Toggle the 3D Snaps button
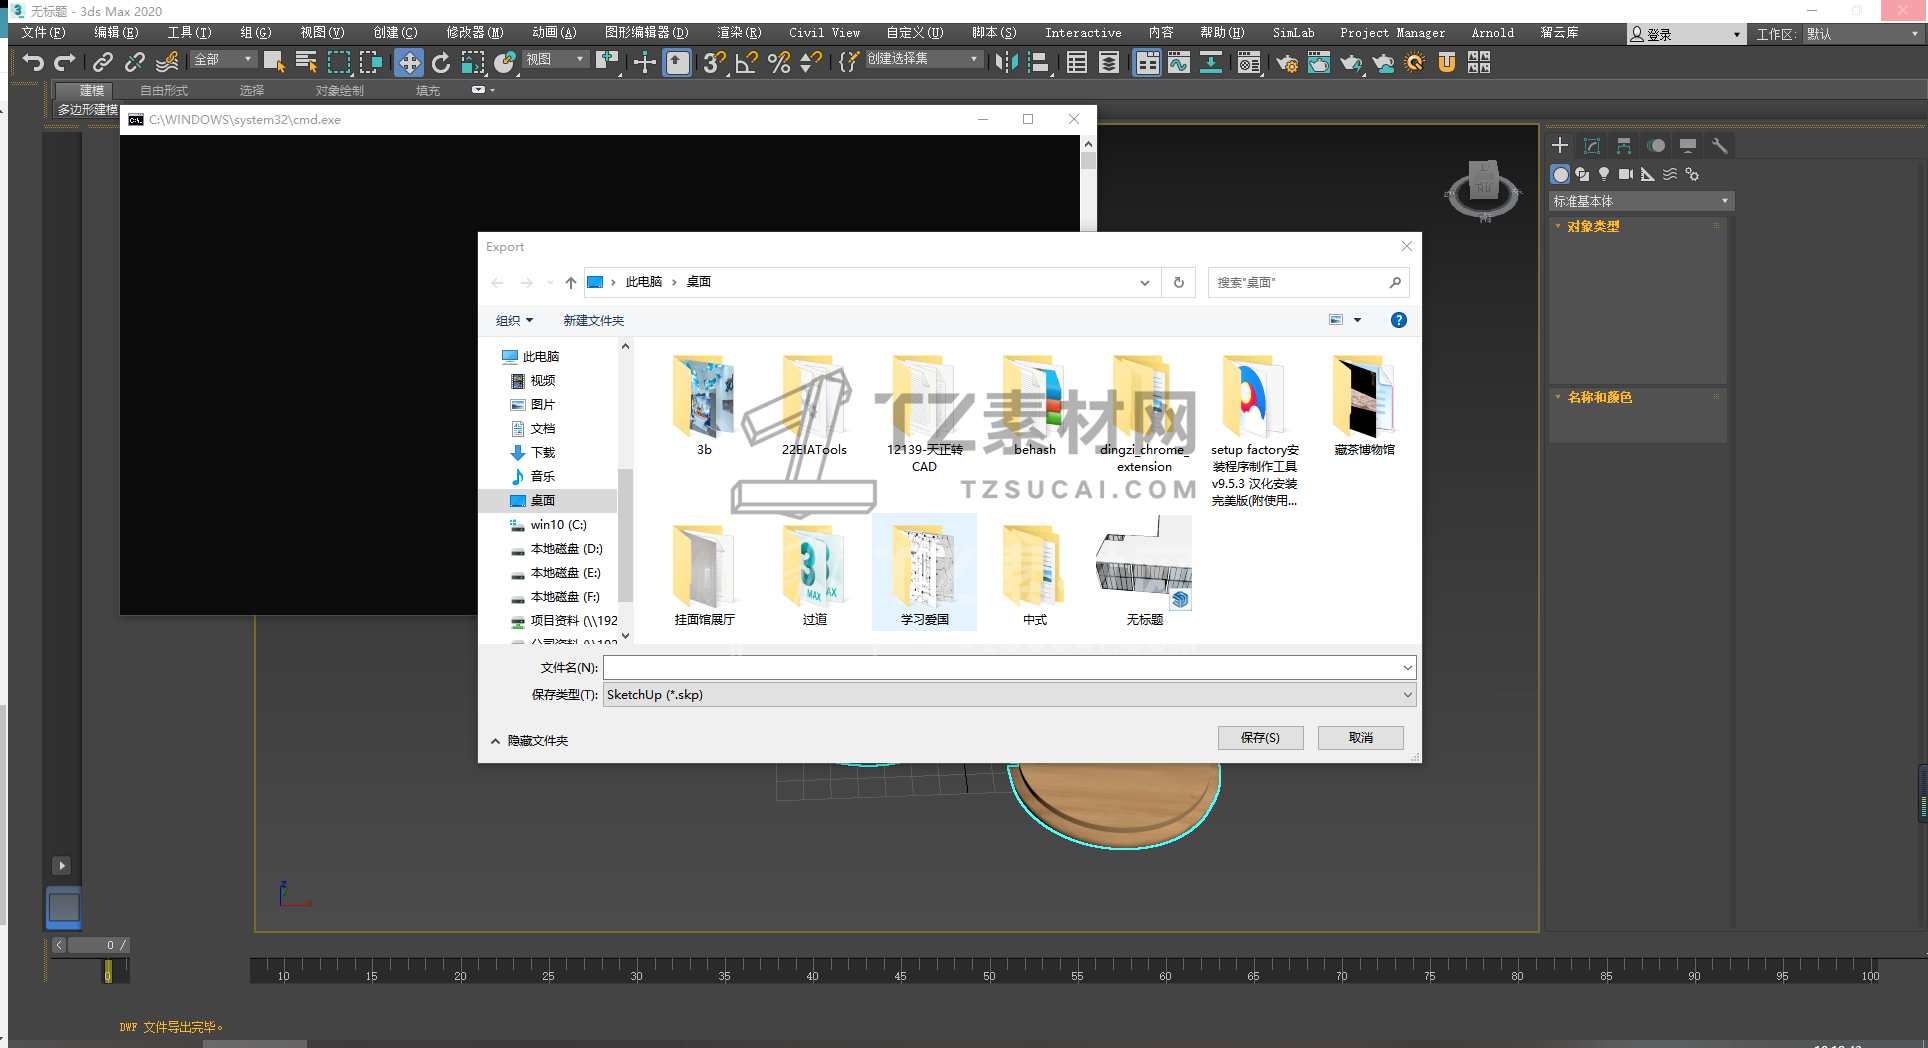Image resolution: width=1928 pixels, height=1048 pixels. pos(714,63)
